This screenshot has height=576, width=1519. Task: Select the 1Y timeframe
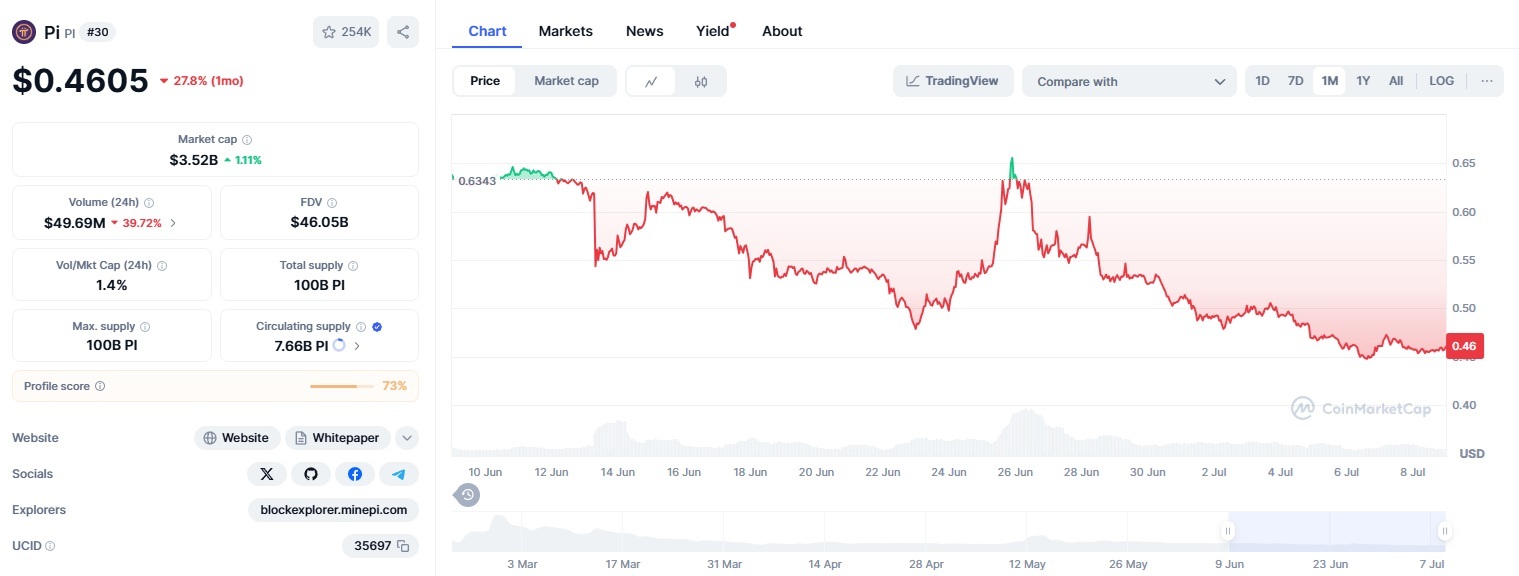click(x=1363, y=80)
